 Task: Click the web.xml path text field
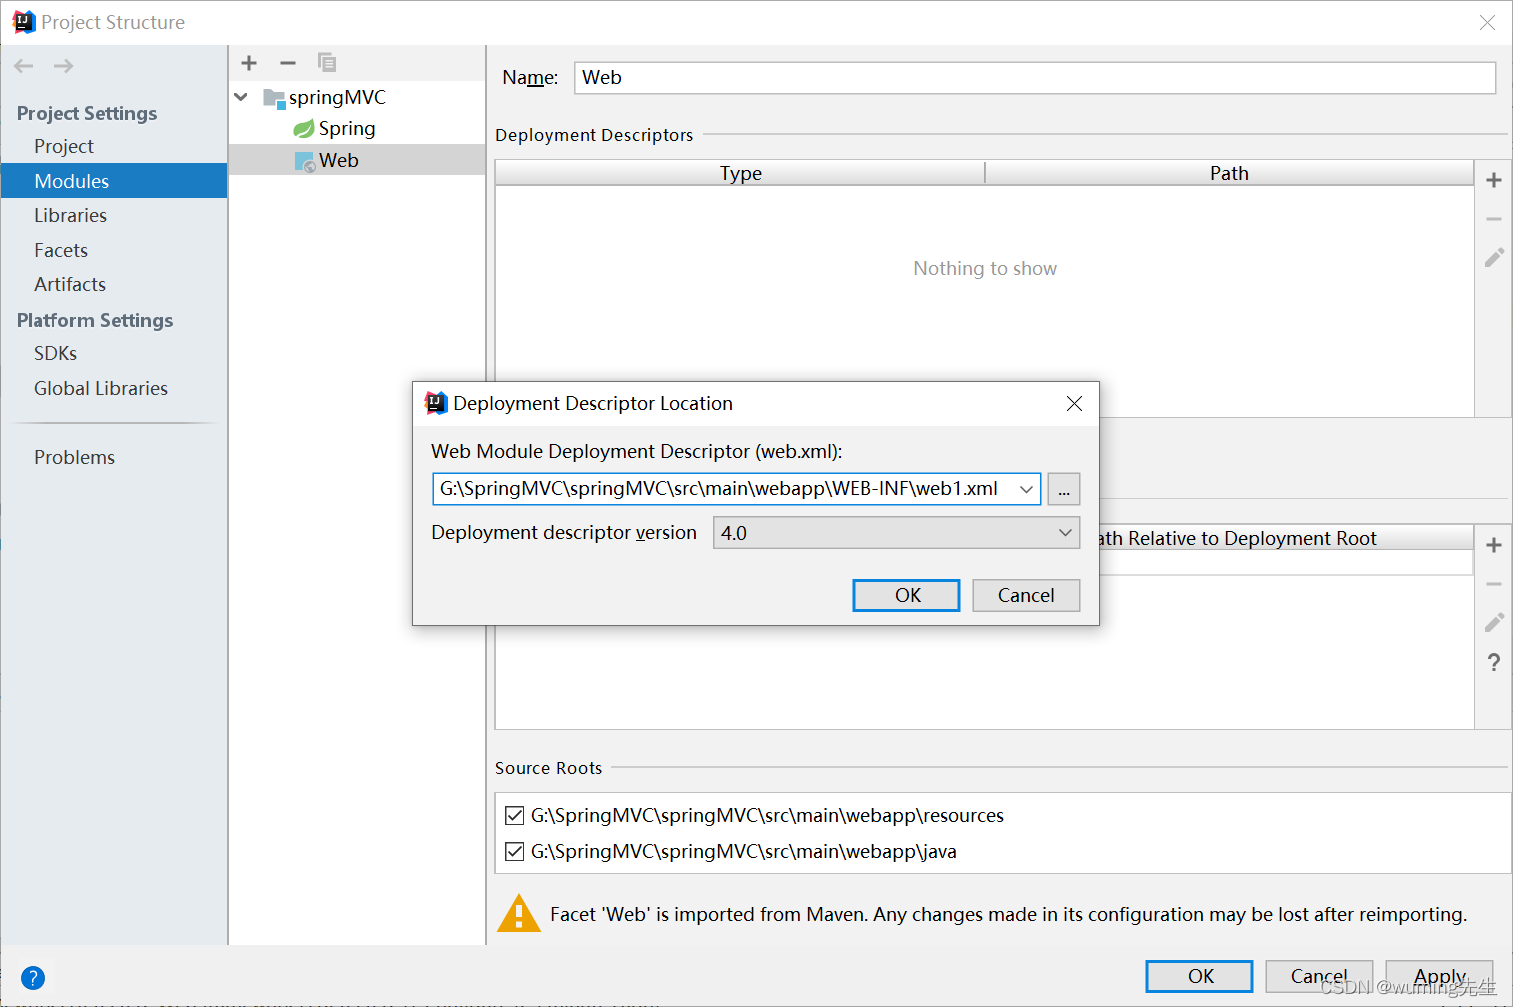[x=723, y=489]
